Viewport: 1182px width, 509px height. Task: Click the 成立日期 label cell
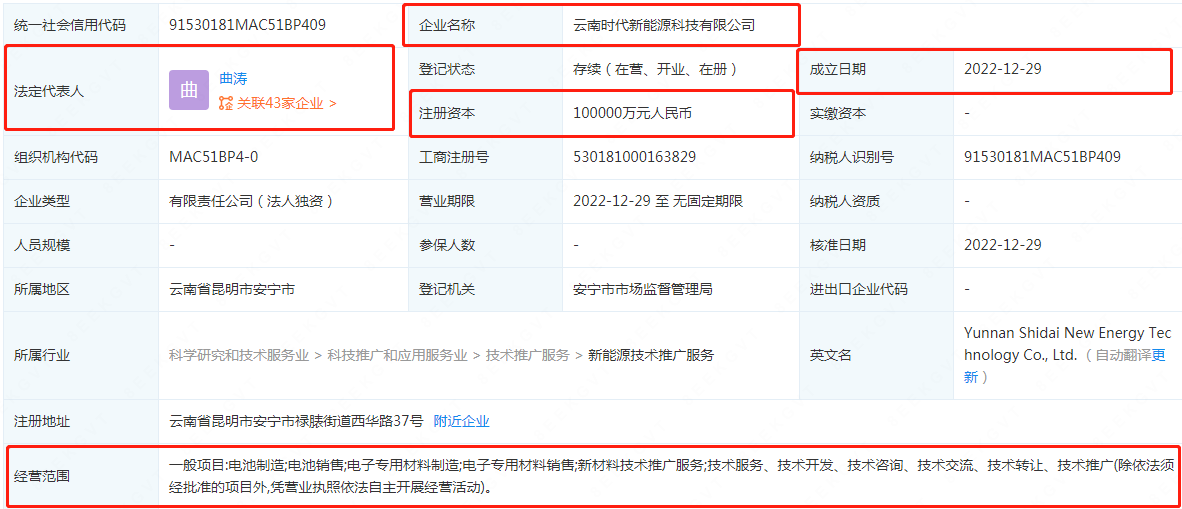click(x=876, y=69)
